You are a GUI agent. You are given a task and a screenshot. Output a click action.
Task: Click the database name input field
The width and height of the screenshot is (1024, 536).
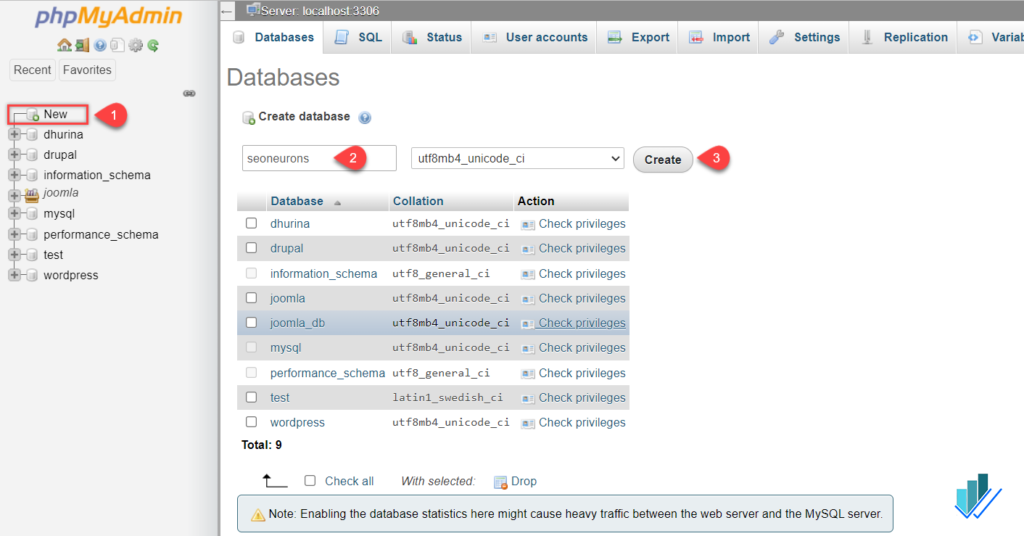pos(319,158)
